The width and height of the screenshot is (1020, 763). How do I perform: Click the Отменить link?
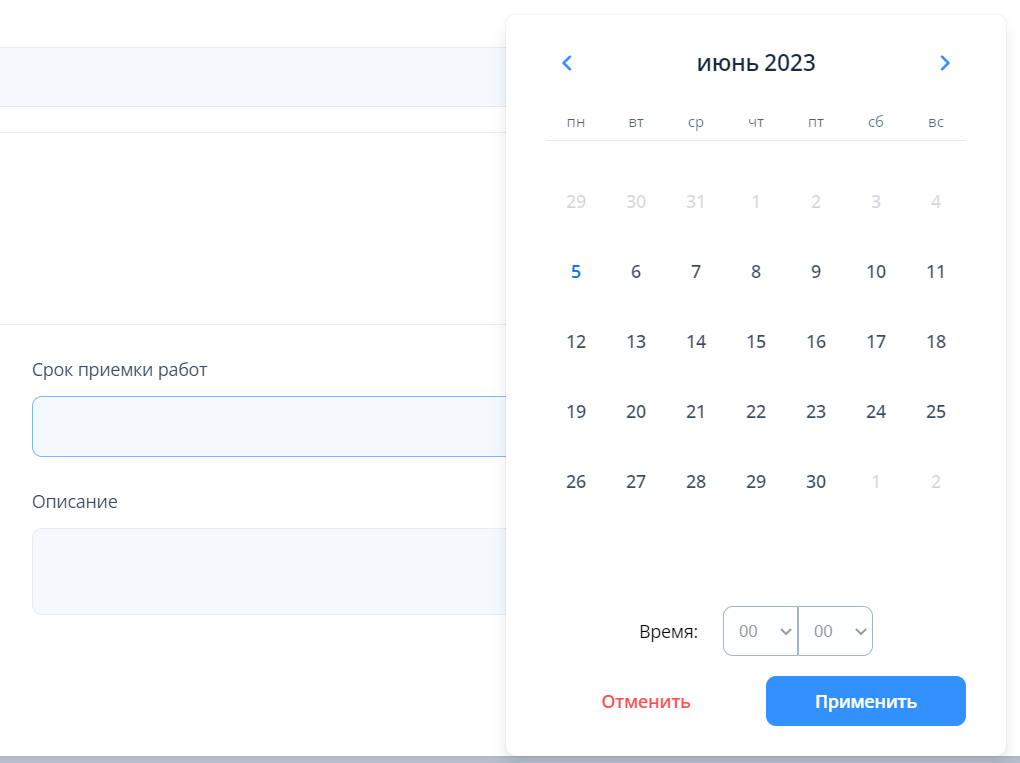[646, 701]
